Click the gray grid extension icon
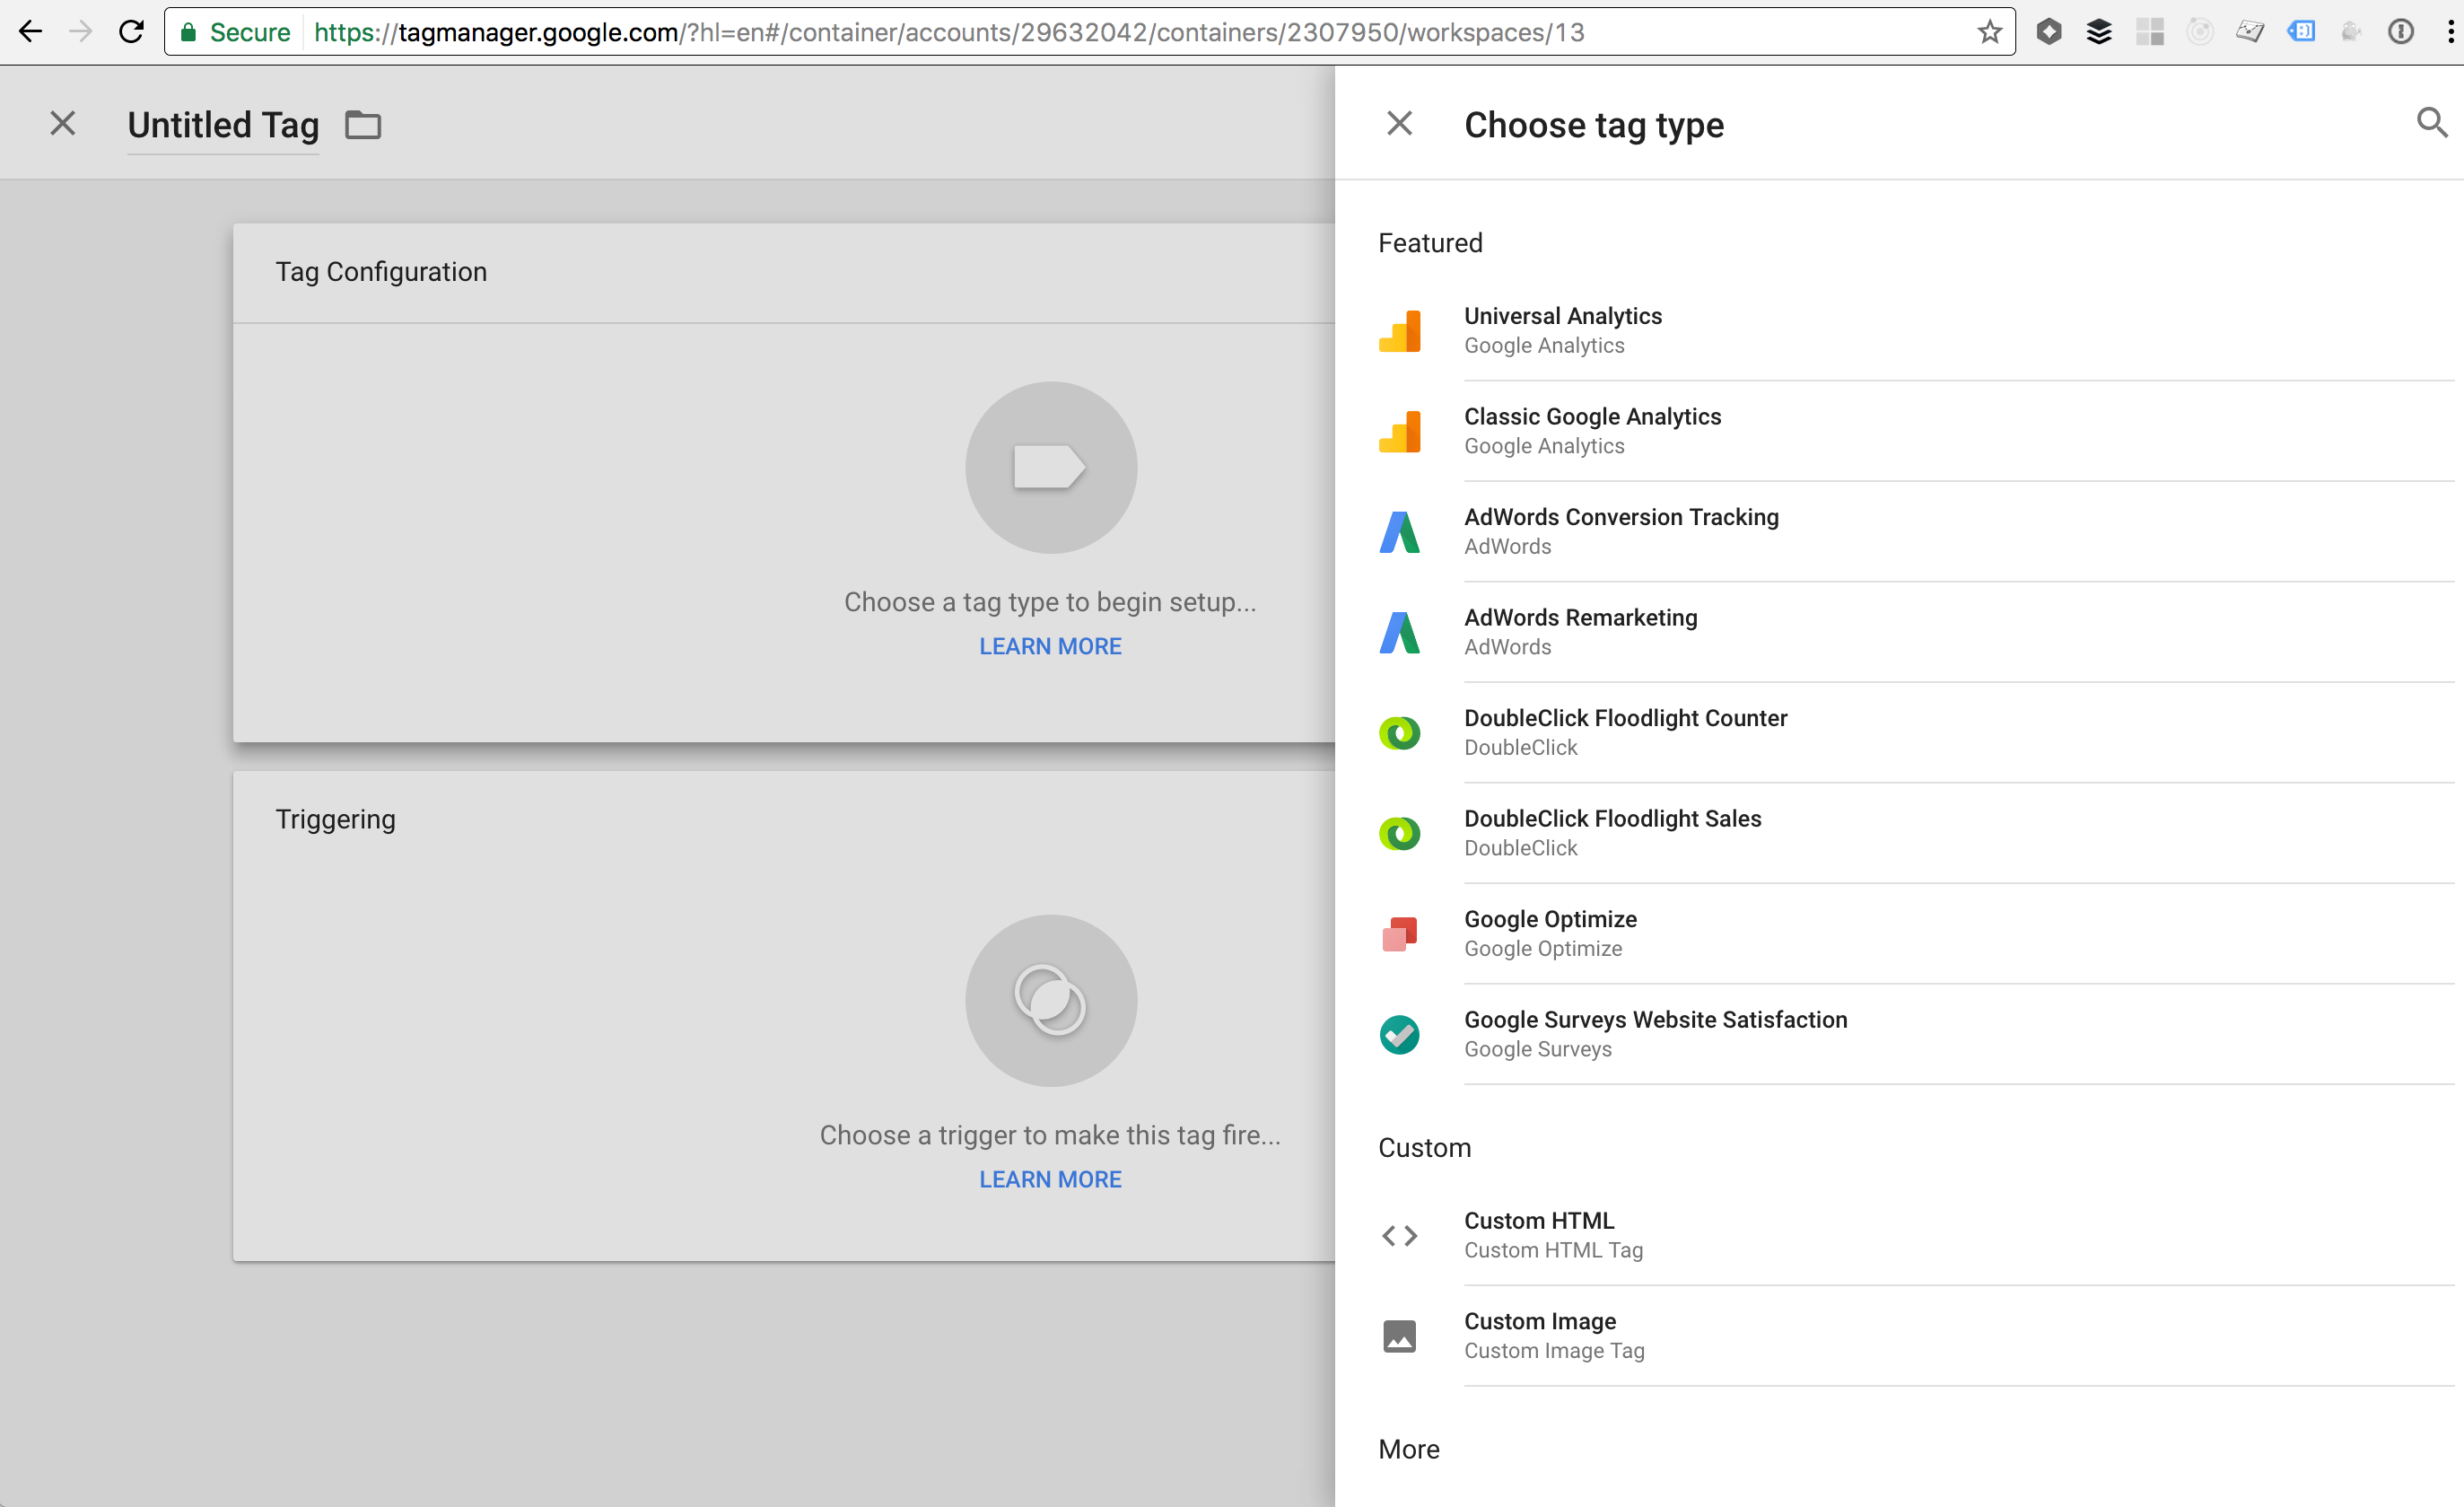2464x1507 pixels. click(2149, 32)
